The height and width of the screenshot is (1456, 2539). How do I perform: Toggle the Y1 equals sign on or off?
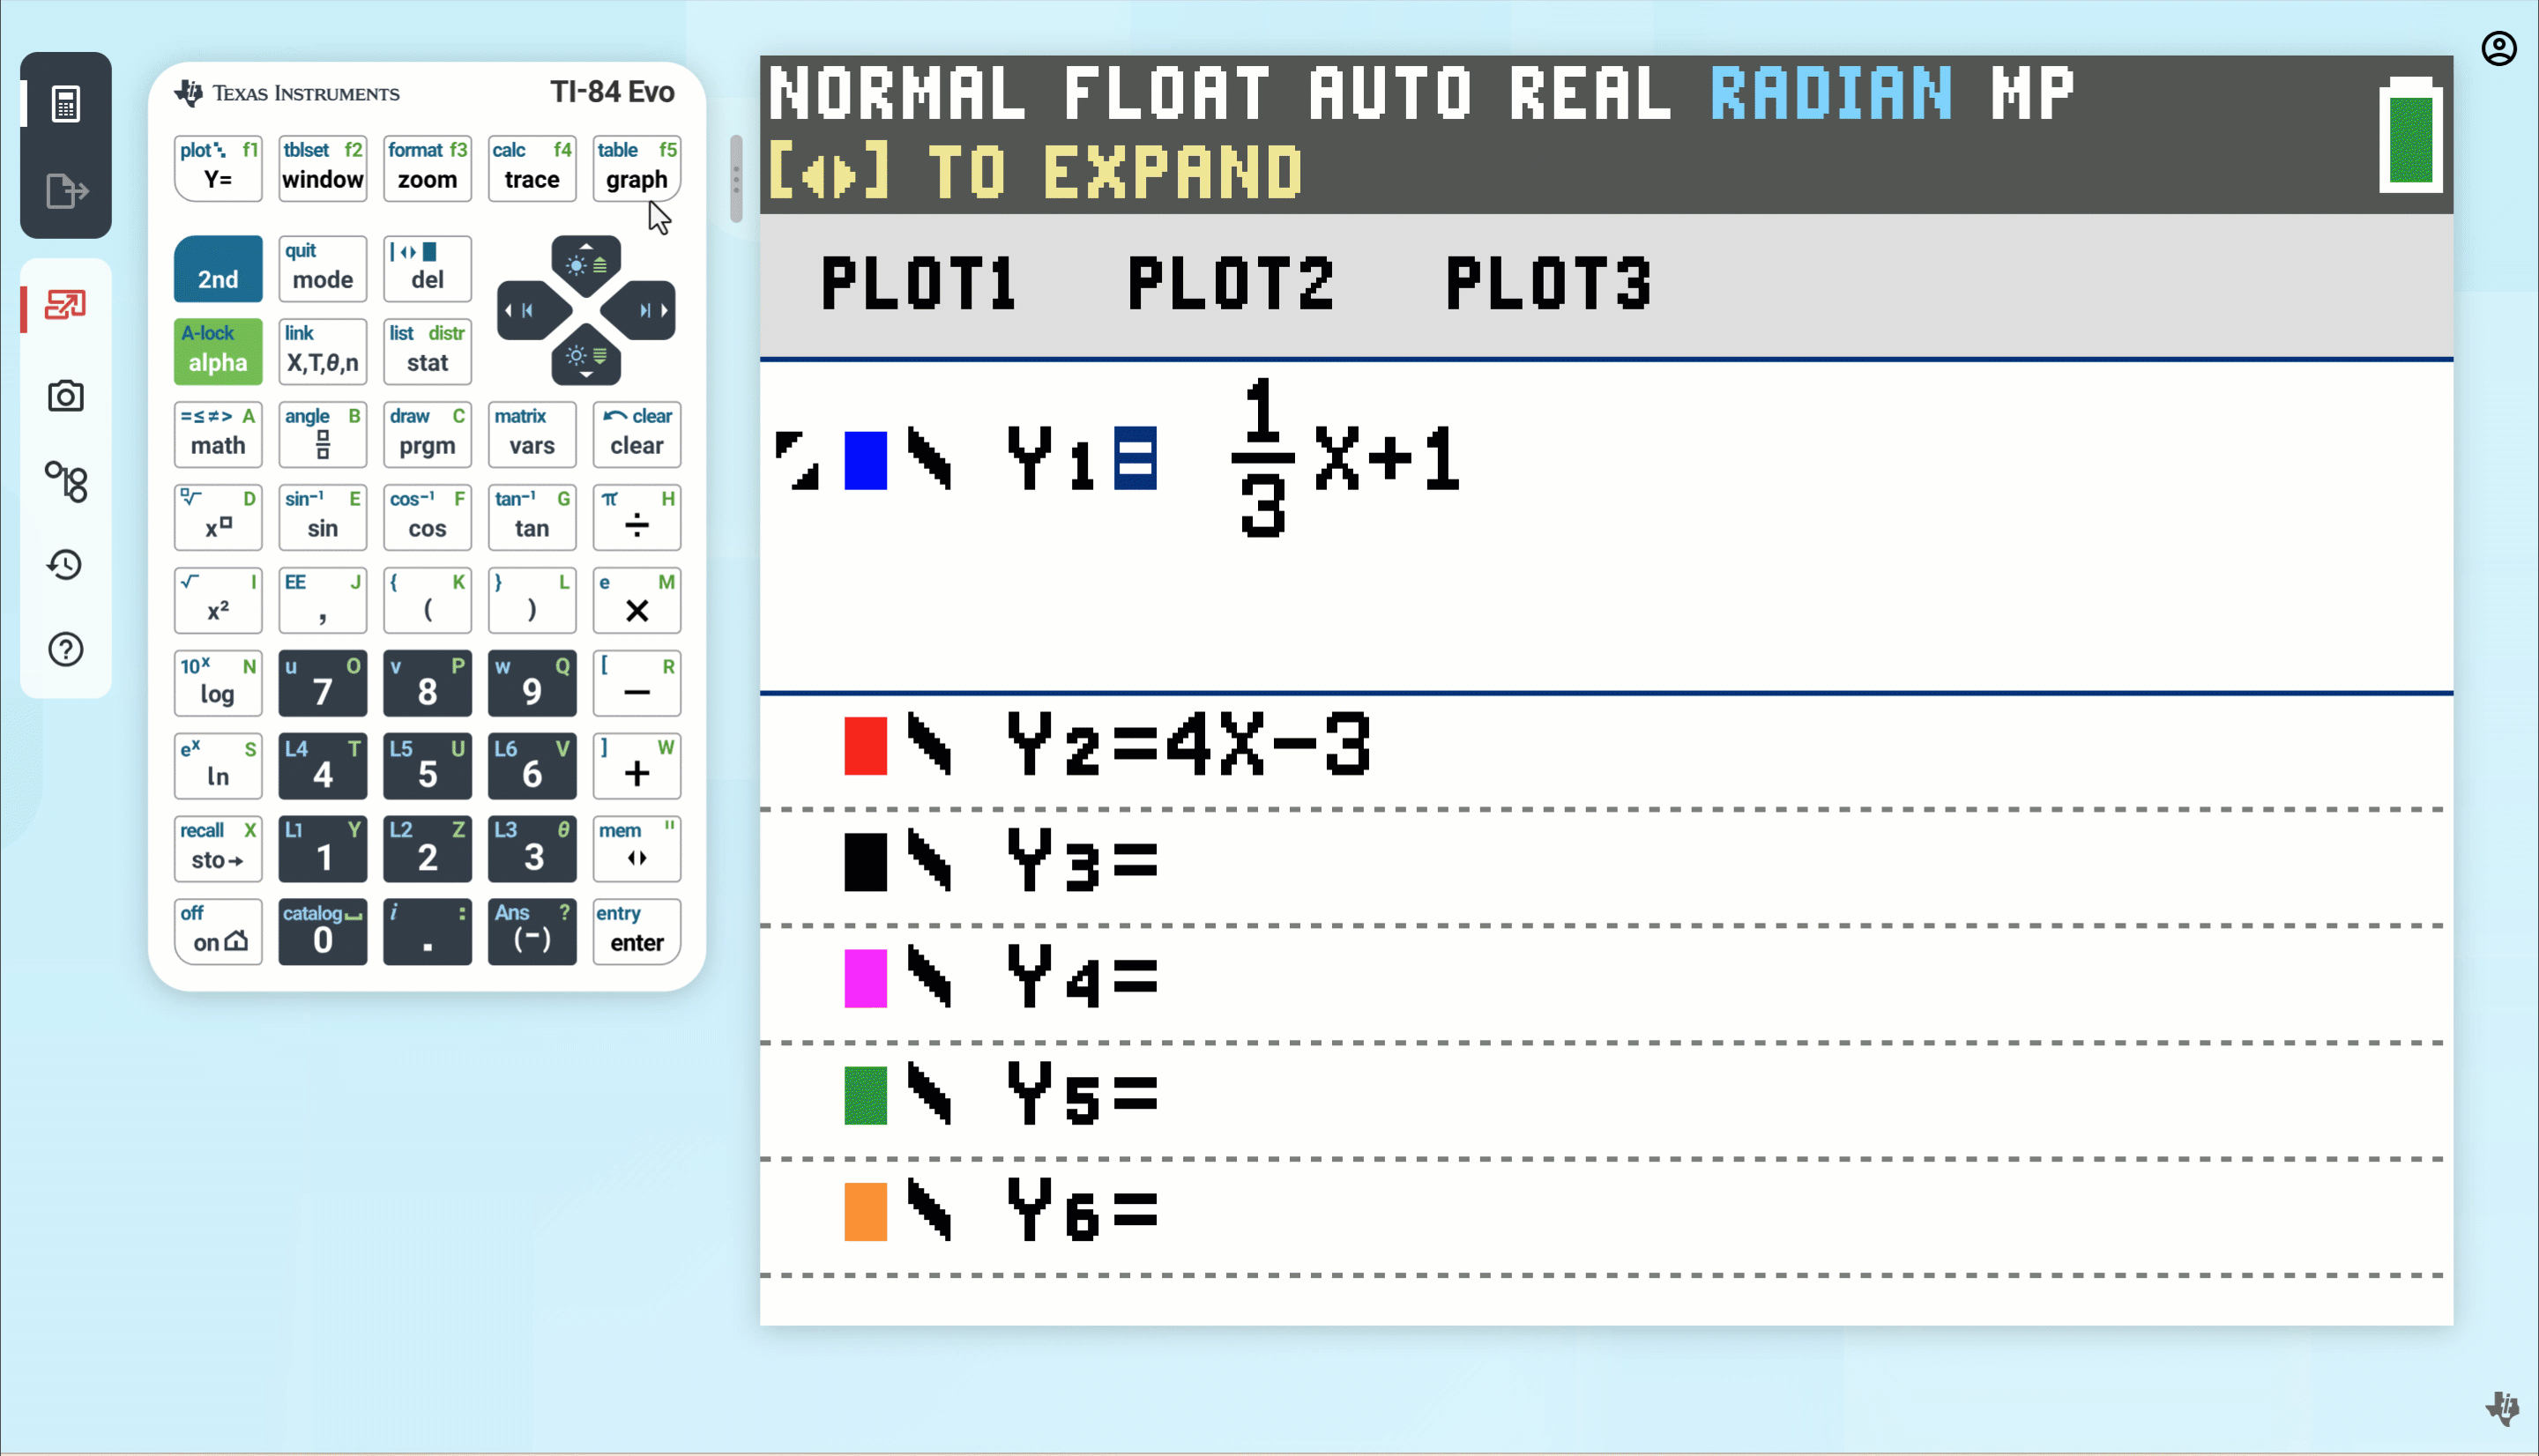1135,459
